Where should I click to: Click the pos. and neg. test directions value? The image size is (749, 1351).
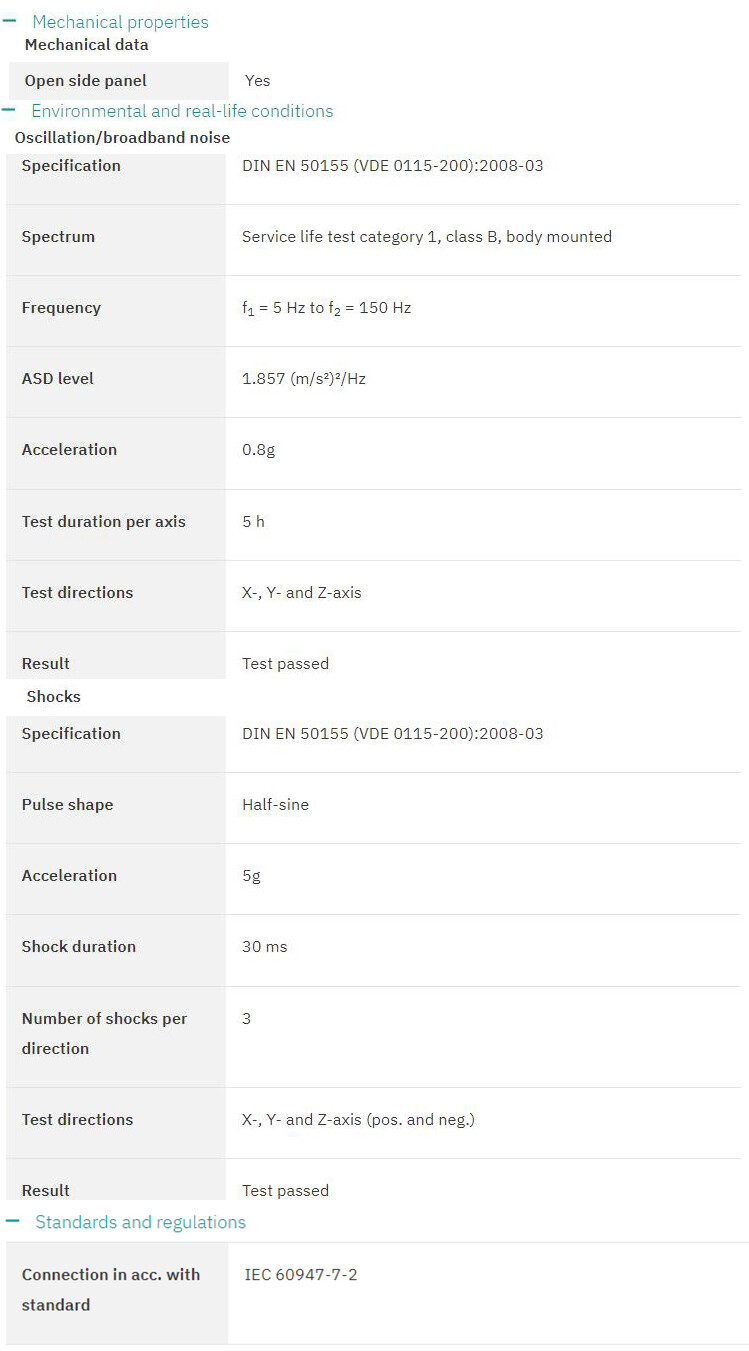point(358,1120)
